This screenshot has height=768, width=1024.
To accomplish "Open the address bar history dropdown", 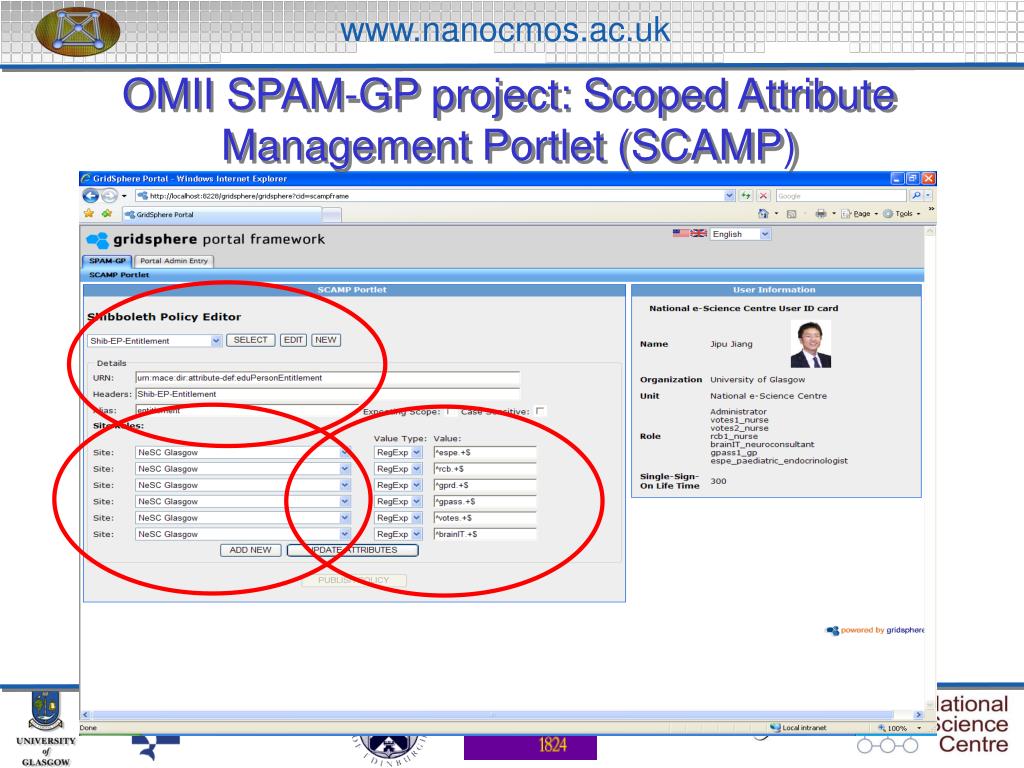I will pyautogui.click(x=729, y=195).
